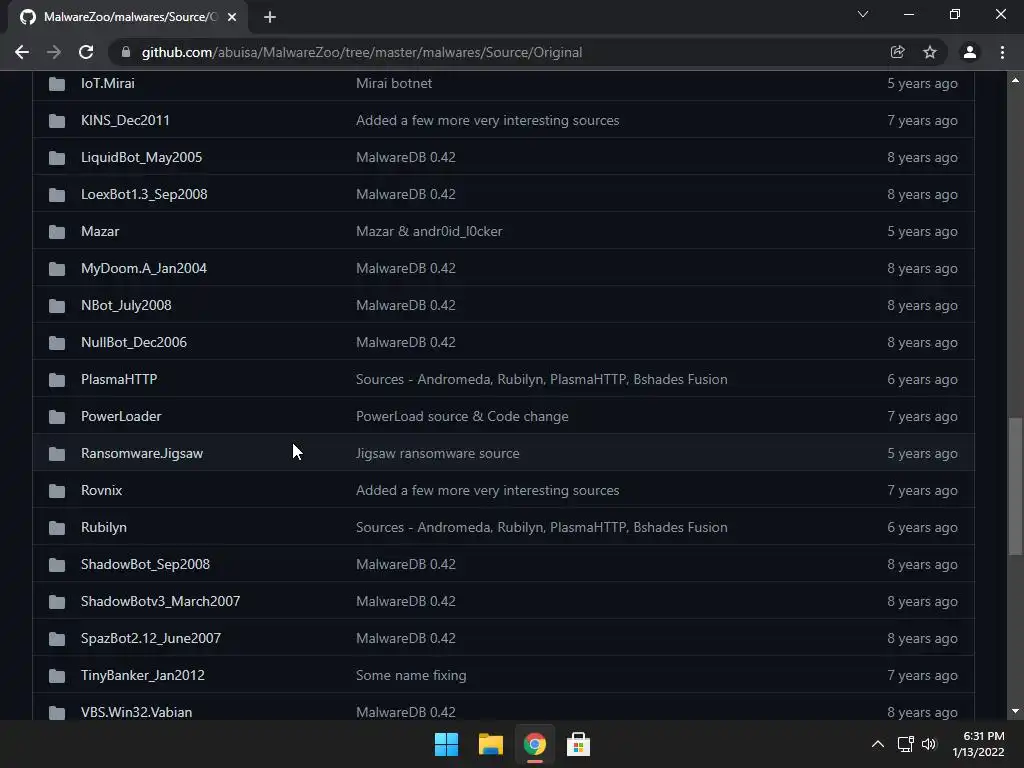1024x768 pixels.
Task: Bookmark this page with the star
Action: click(930, 52)
